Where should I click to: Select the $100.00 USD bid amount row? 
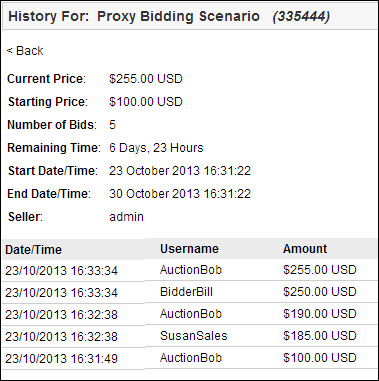tap(189, 358)
